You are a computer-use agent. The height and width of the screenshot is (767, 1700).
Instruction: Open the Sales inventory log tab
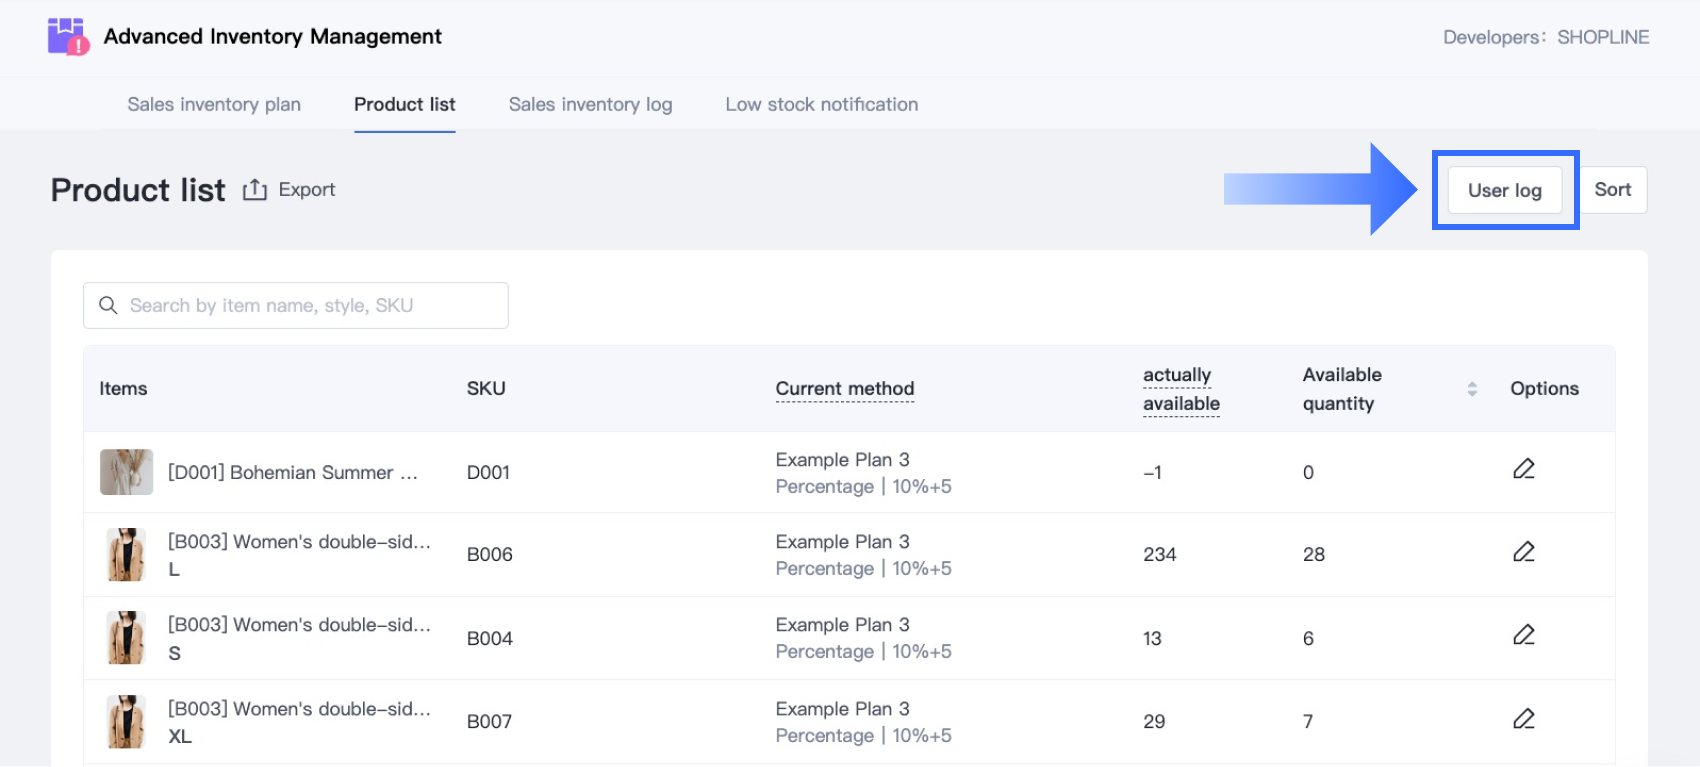click(x=590, y=104)
